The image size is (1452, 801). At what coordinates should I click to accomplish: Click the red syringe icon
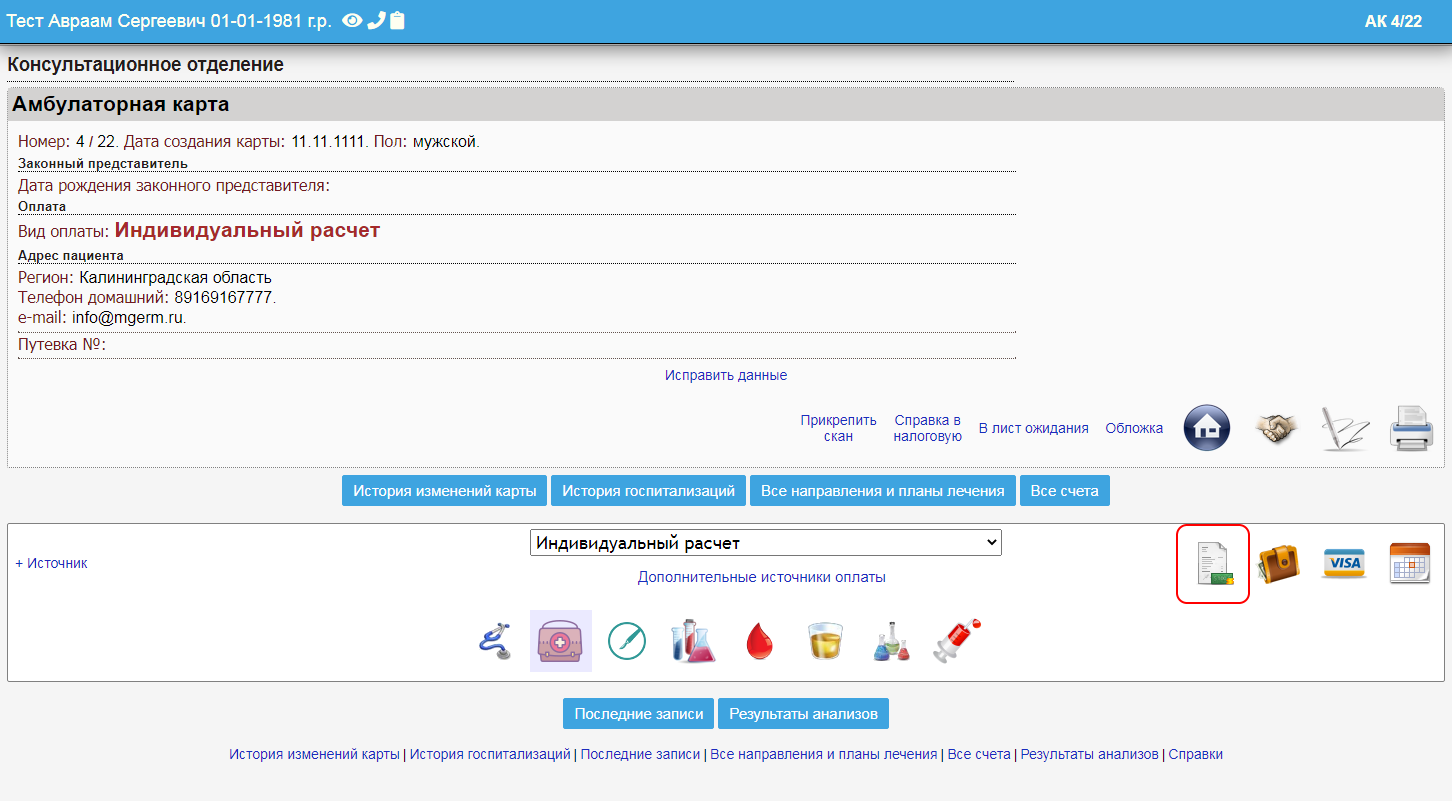(x=957, y=641)
